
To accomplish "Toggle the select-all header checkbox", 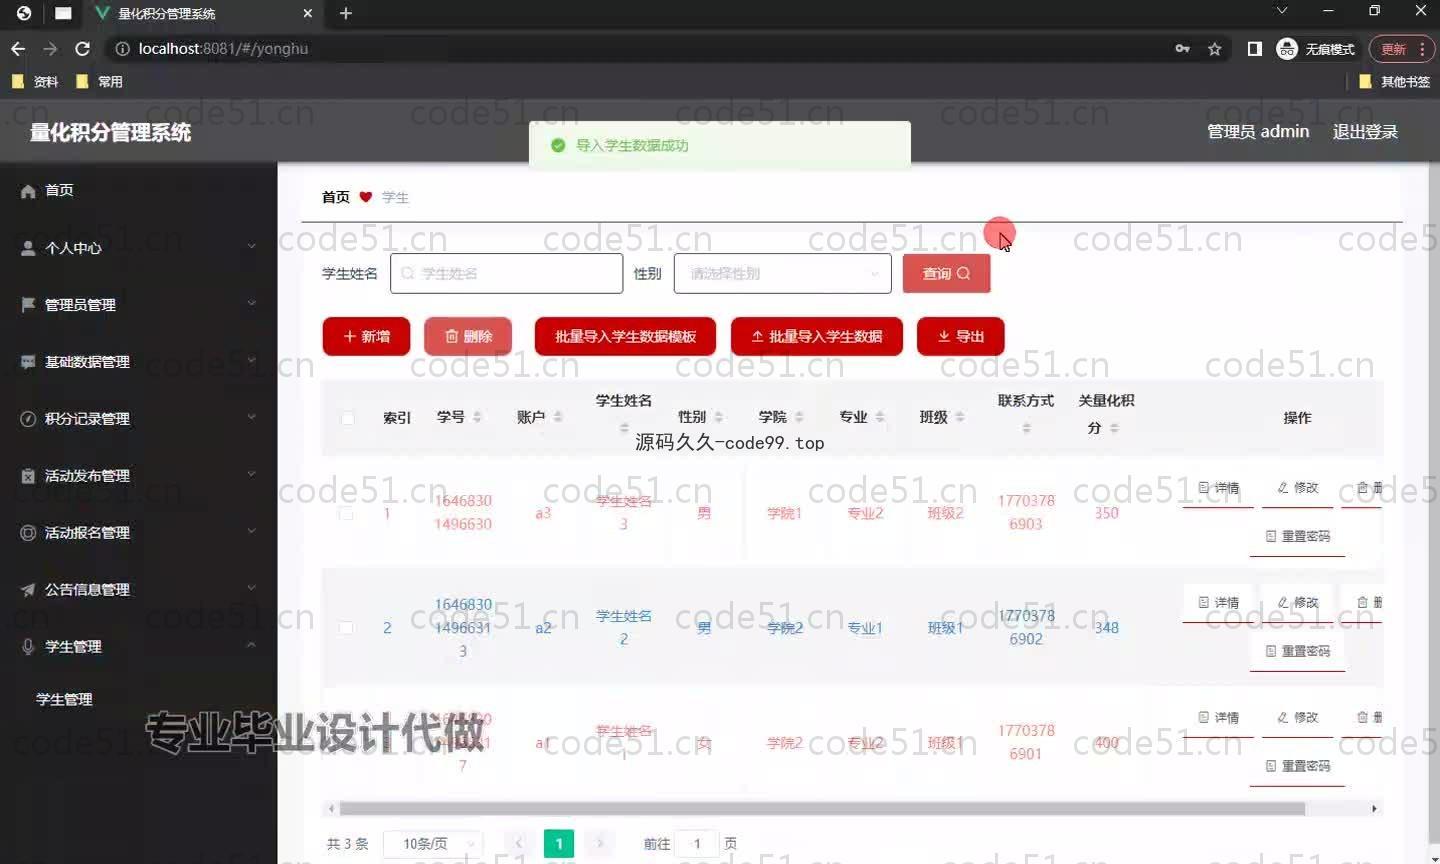I will [347, 418].
